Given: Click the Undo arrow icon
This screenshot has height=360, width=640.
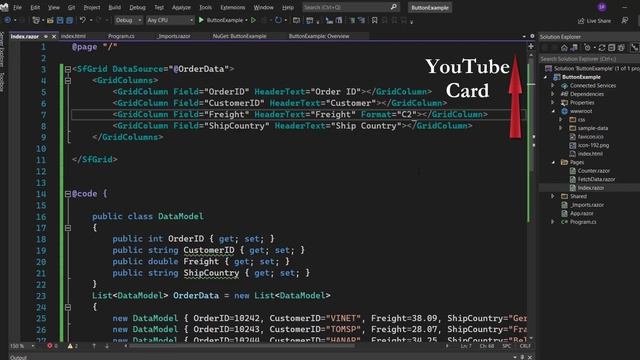Looking at the screenshot, I should click(x=82, y=20).
